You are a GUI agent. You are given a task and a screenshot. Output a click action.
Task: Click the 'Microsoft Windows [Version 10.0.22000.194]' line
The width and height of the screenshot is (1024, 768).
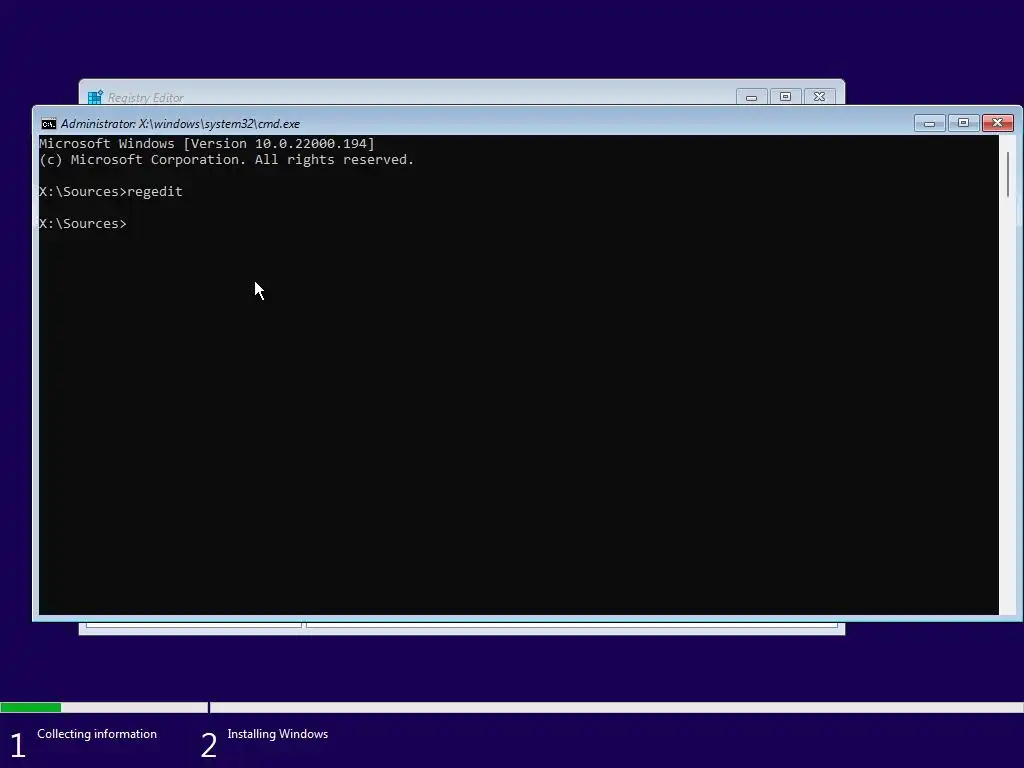tap(207, 144)
